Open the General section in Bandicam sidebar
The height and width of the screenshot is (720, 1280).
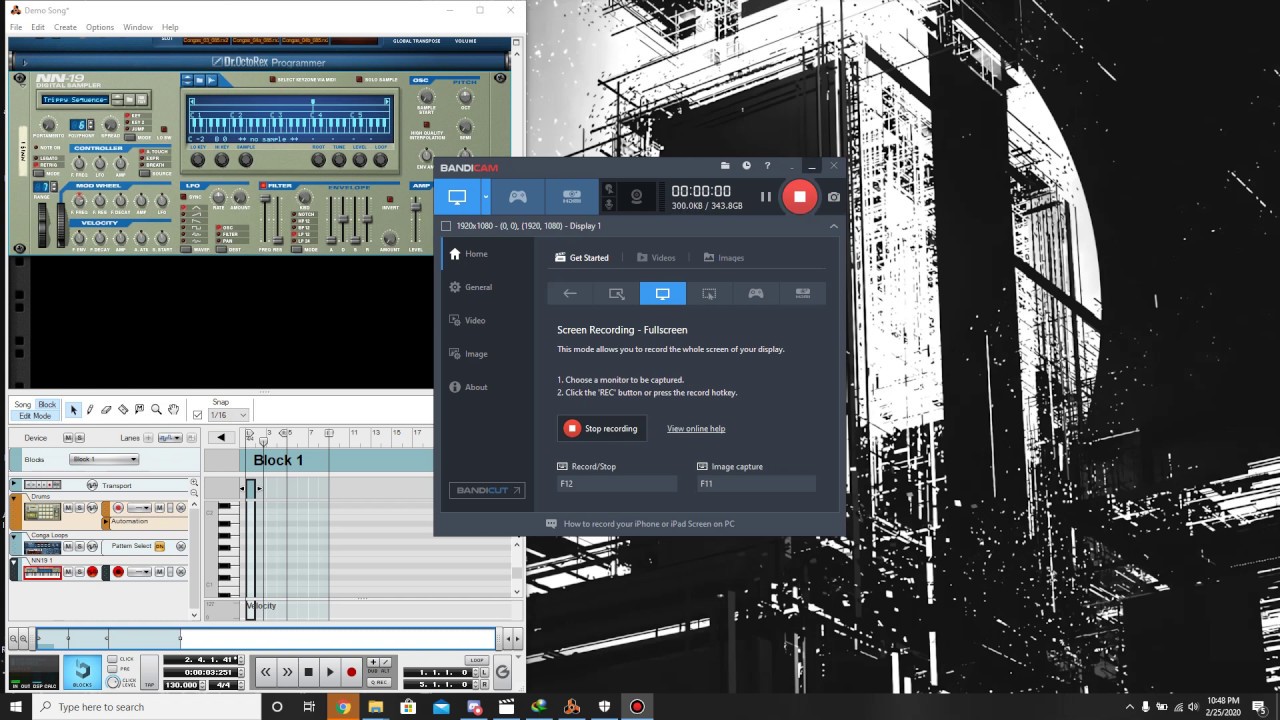tap(471, 287)
